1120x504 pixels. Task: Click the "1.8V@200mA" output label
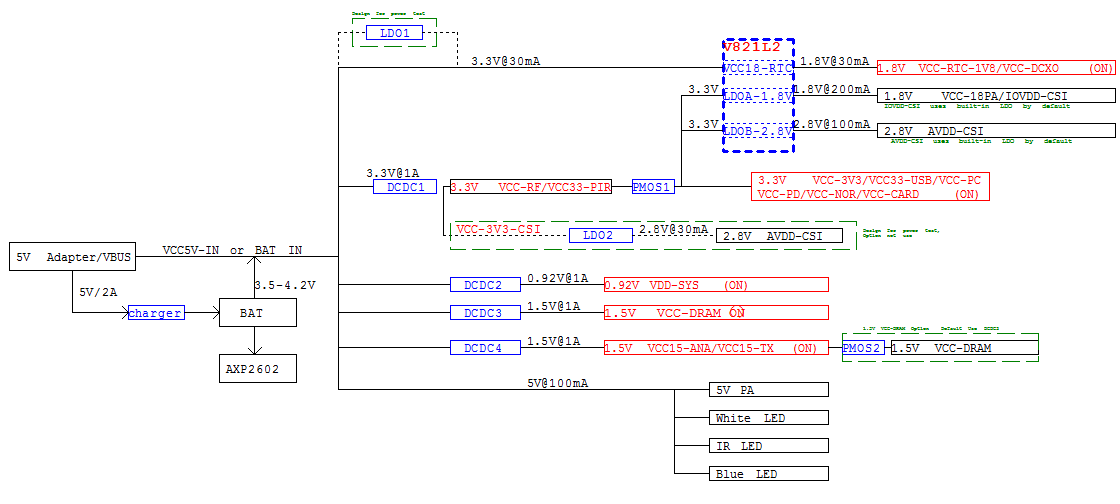click(x=834, y=89)
